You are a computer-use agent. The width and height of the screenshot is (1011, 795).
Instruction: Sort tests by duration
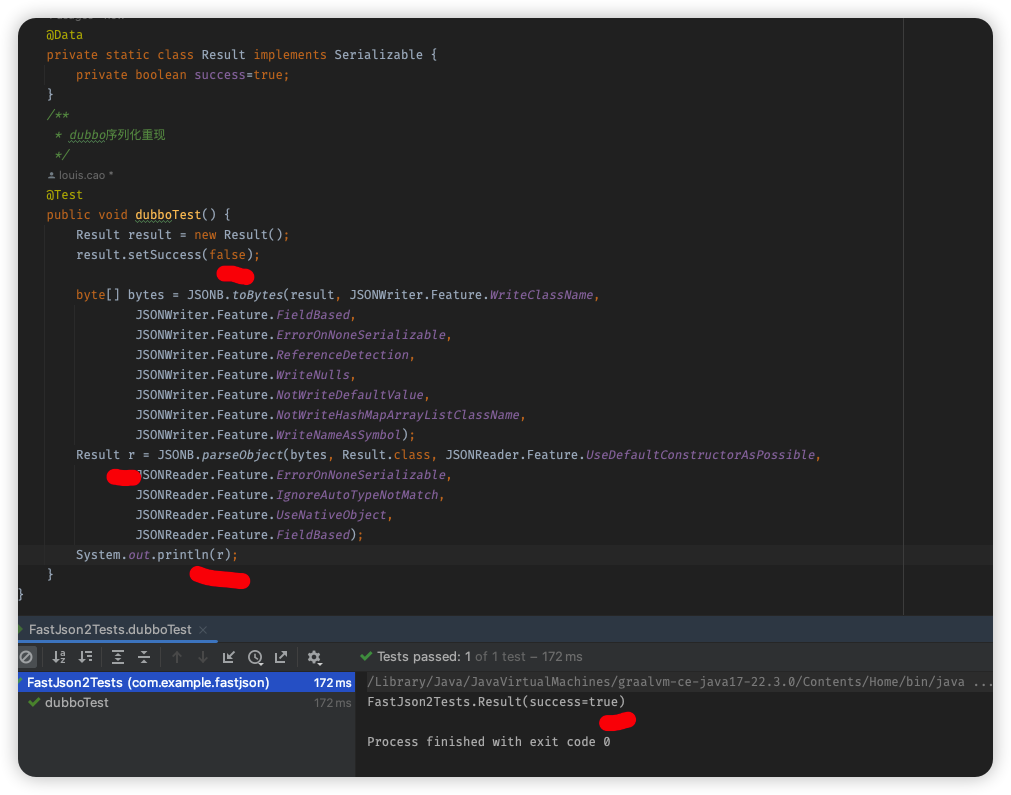(85, 656)
